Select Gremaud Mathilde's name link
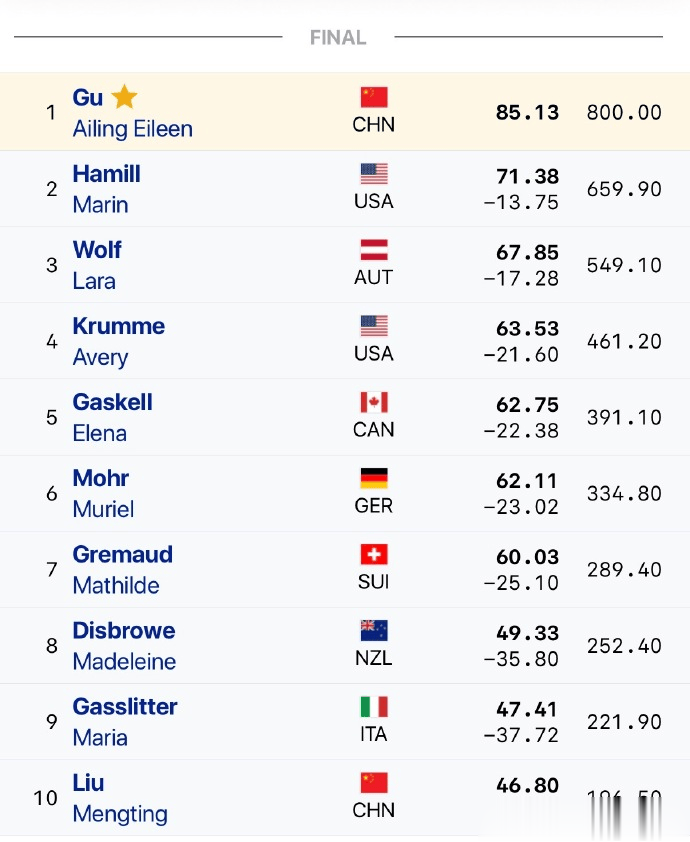Screen dimensions: 690x842 (x=122, y=569)
